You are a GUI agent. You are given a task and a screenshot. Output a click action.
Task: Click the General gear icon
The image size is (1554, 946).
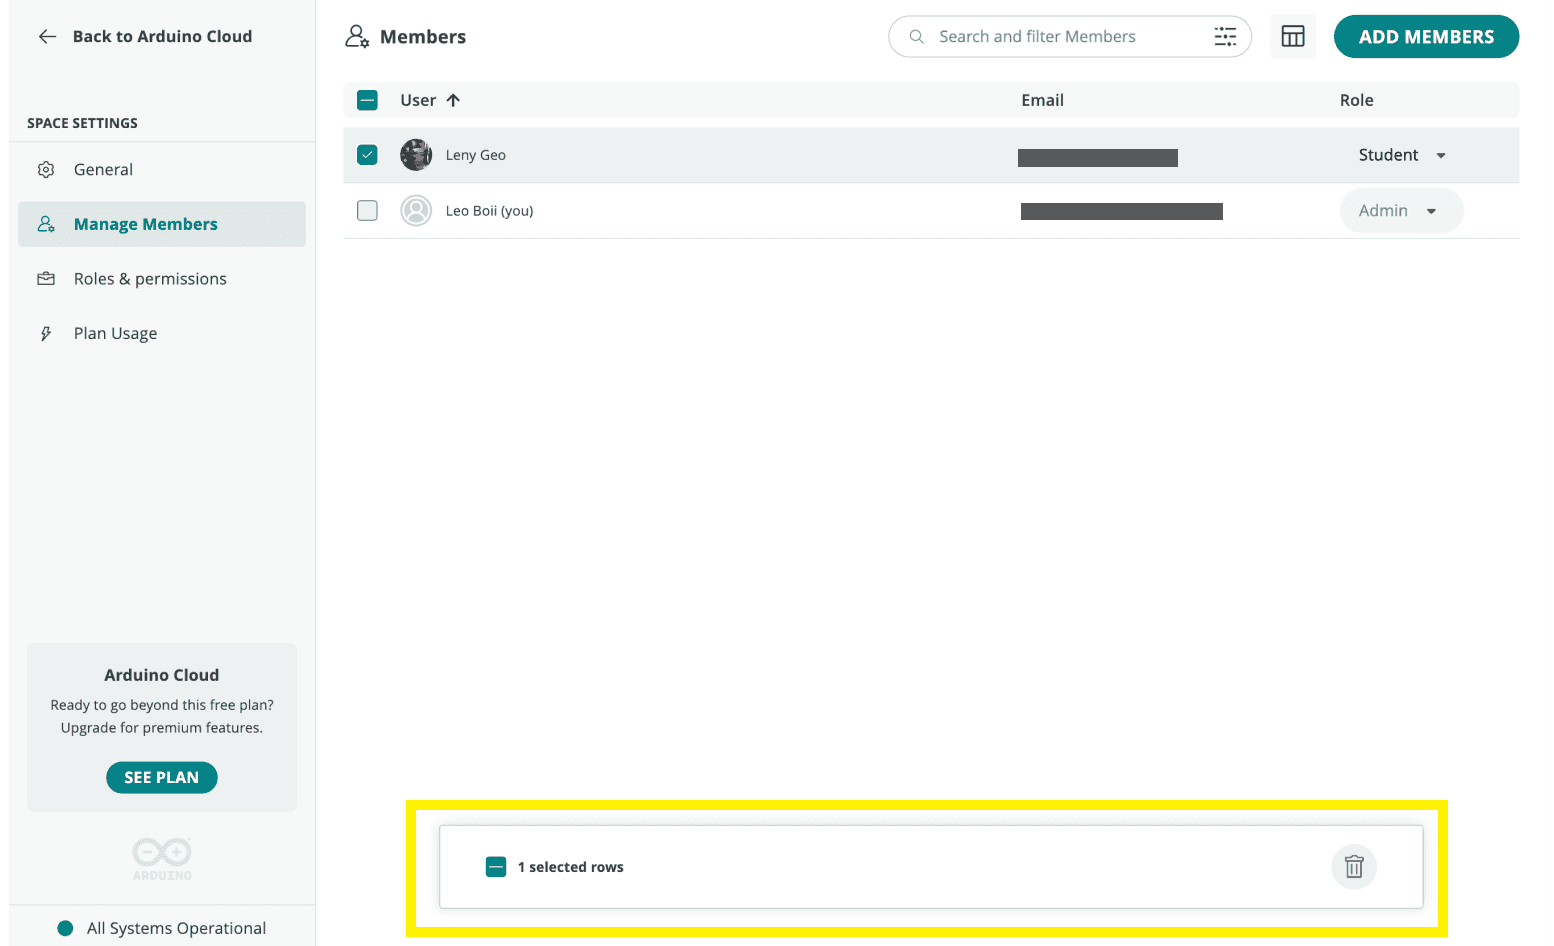point(46,170)
